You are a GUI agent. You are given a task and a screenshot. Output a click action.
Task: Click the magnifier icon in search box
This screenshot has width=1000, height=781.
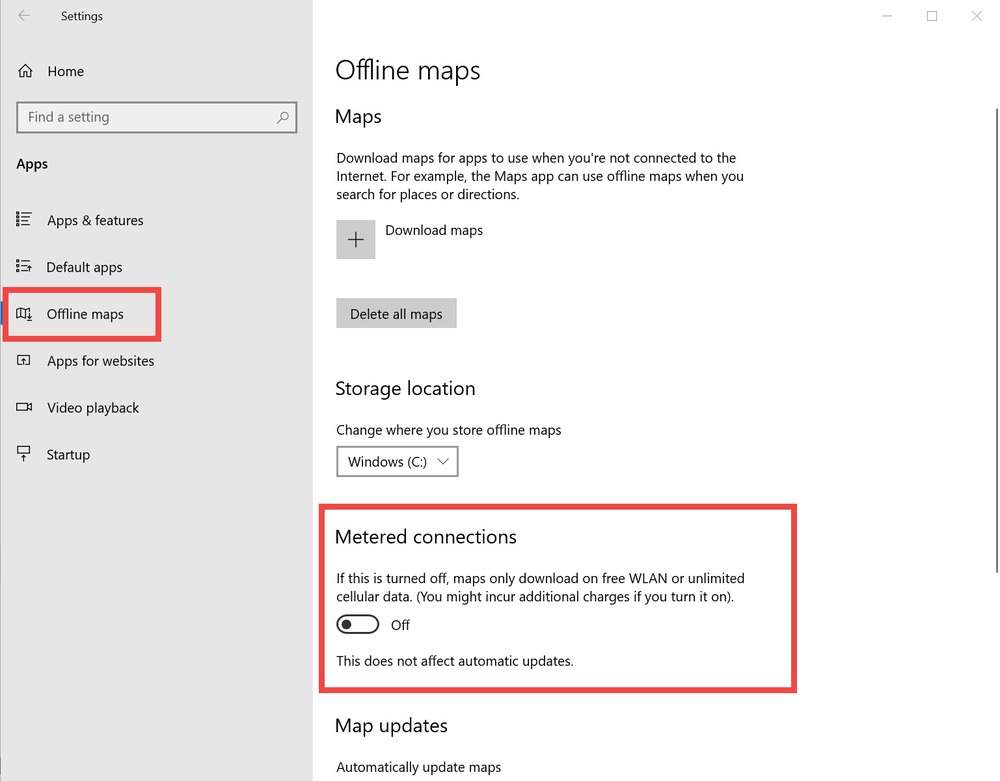point(283,117)
